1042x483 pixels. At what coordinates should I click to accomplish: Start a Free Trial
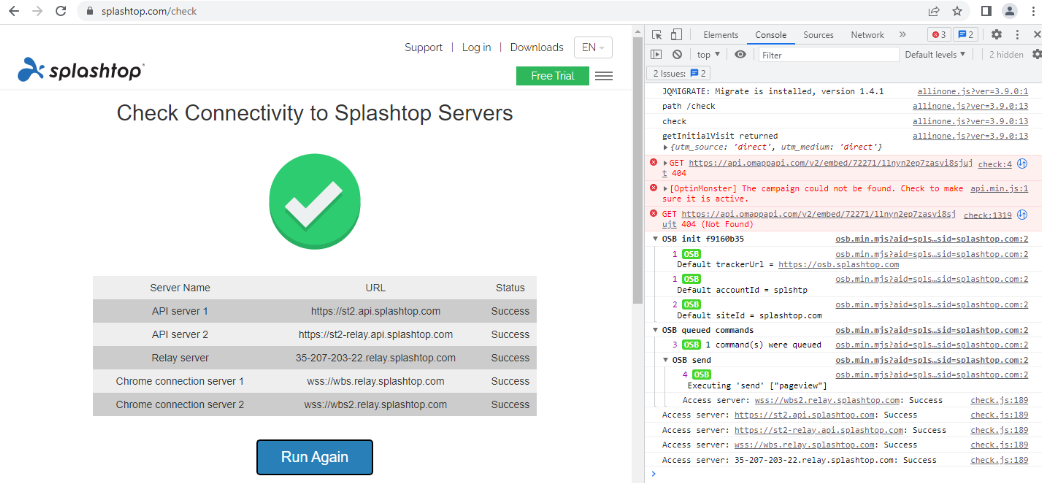552,76
